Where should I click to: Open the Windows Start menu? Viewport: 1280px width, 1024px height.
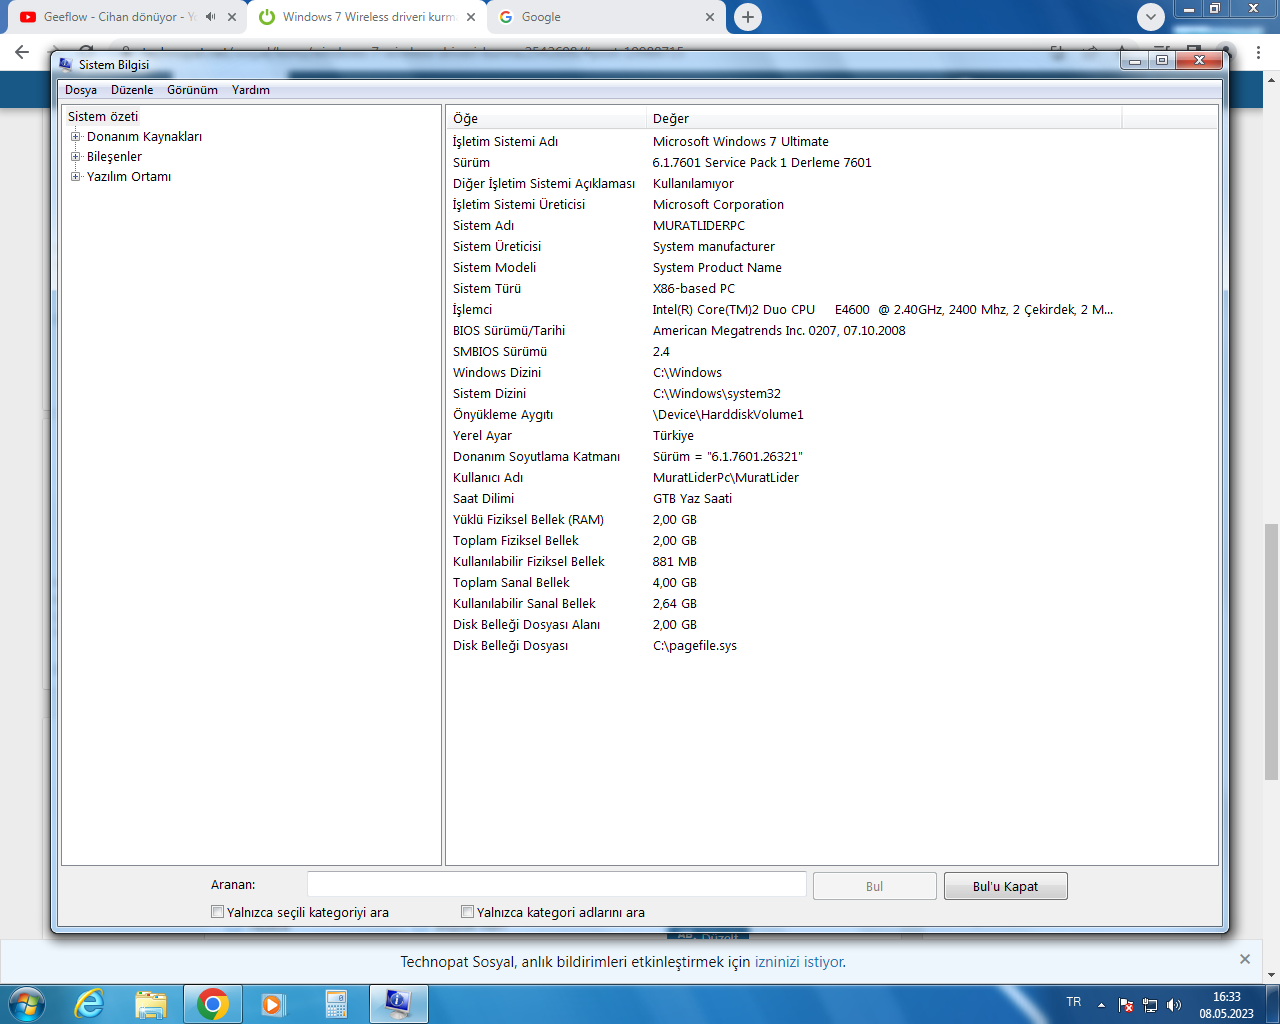(x=26, y=1004)
